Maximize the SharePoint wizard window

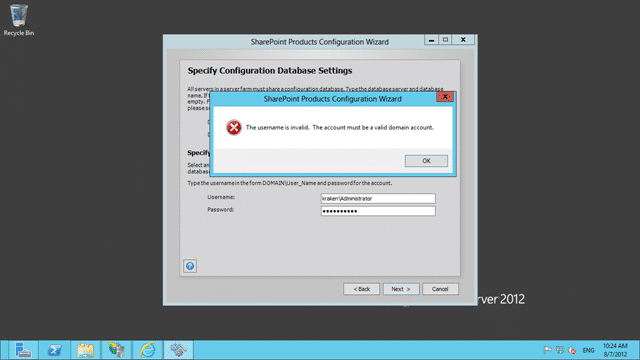tap(445, 40)
